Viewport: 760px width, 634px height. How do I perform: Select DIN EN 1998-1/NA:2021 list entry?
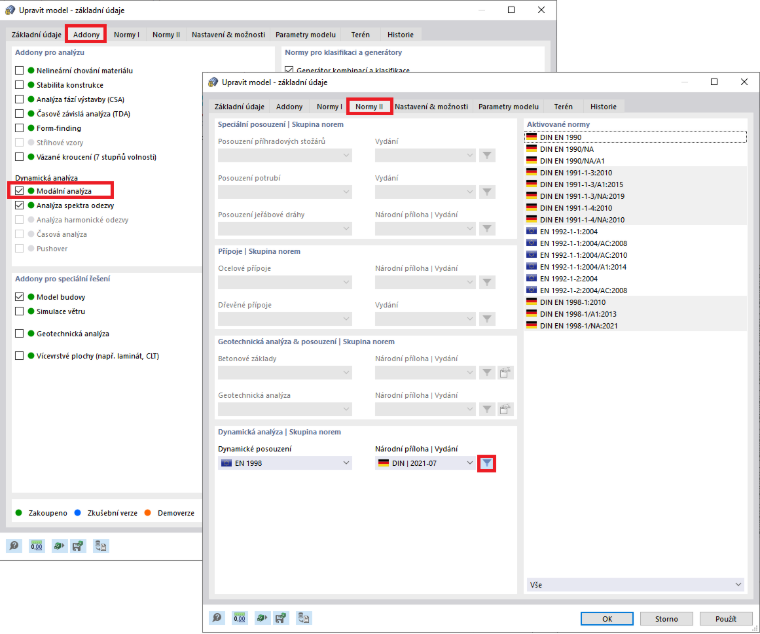pos(635,325)
